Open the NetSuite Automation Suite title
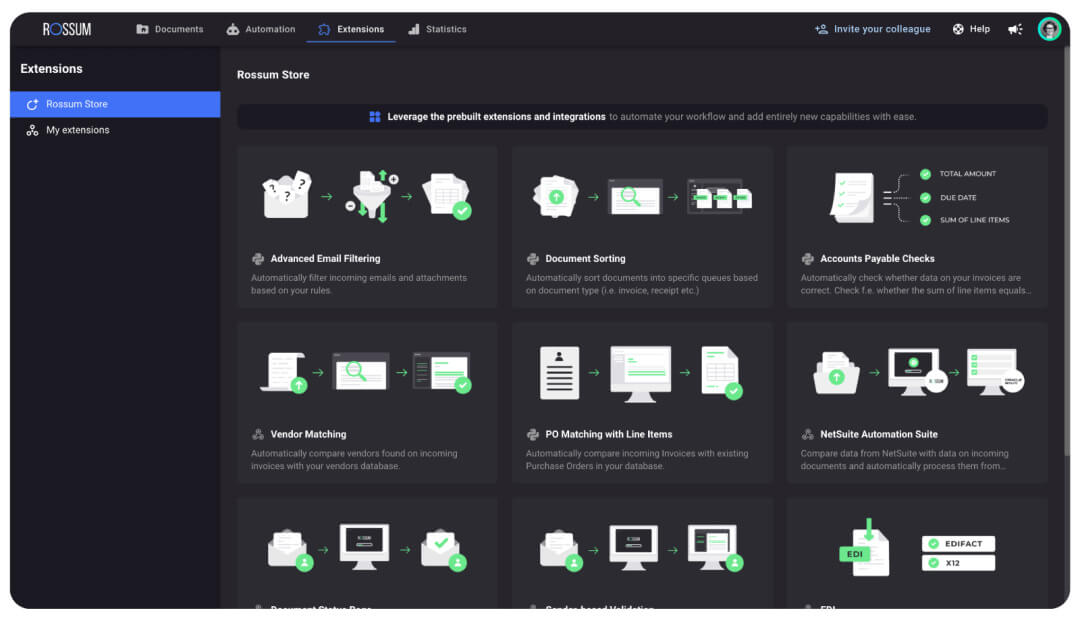This screenshot has width=1080, height=621. click(x=878, y=434)
